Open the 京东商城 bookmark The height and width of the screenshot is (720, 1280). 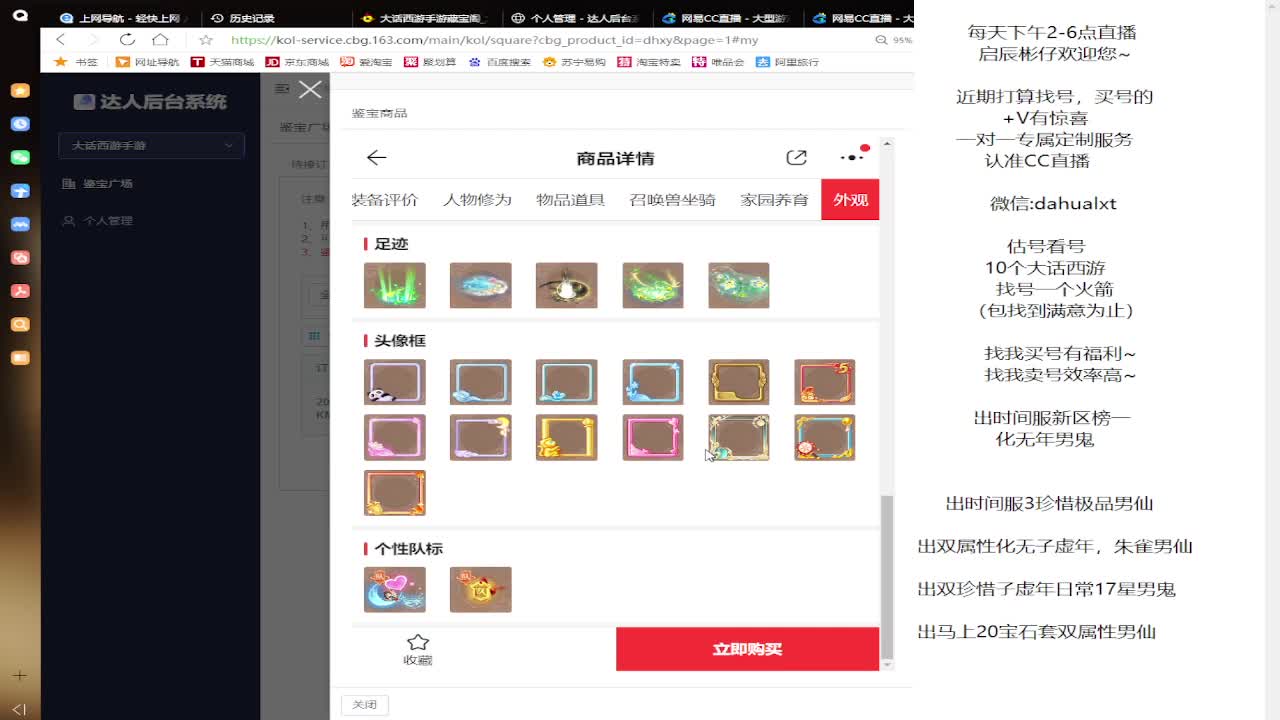click(x=297, y=62)
